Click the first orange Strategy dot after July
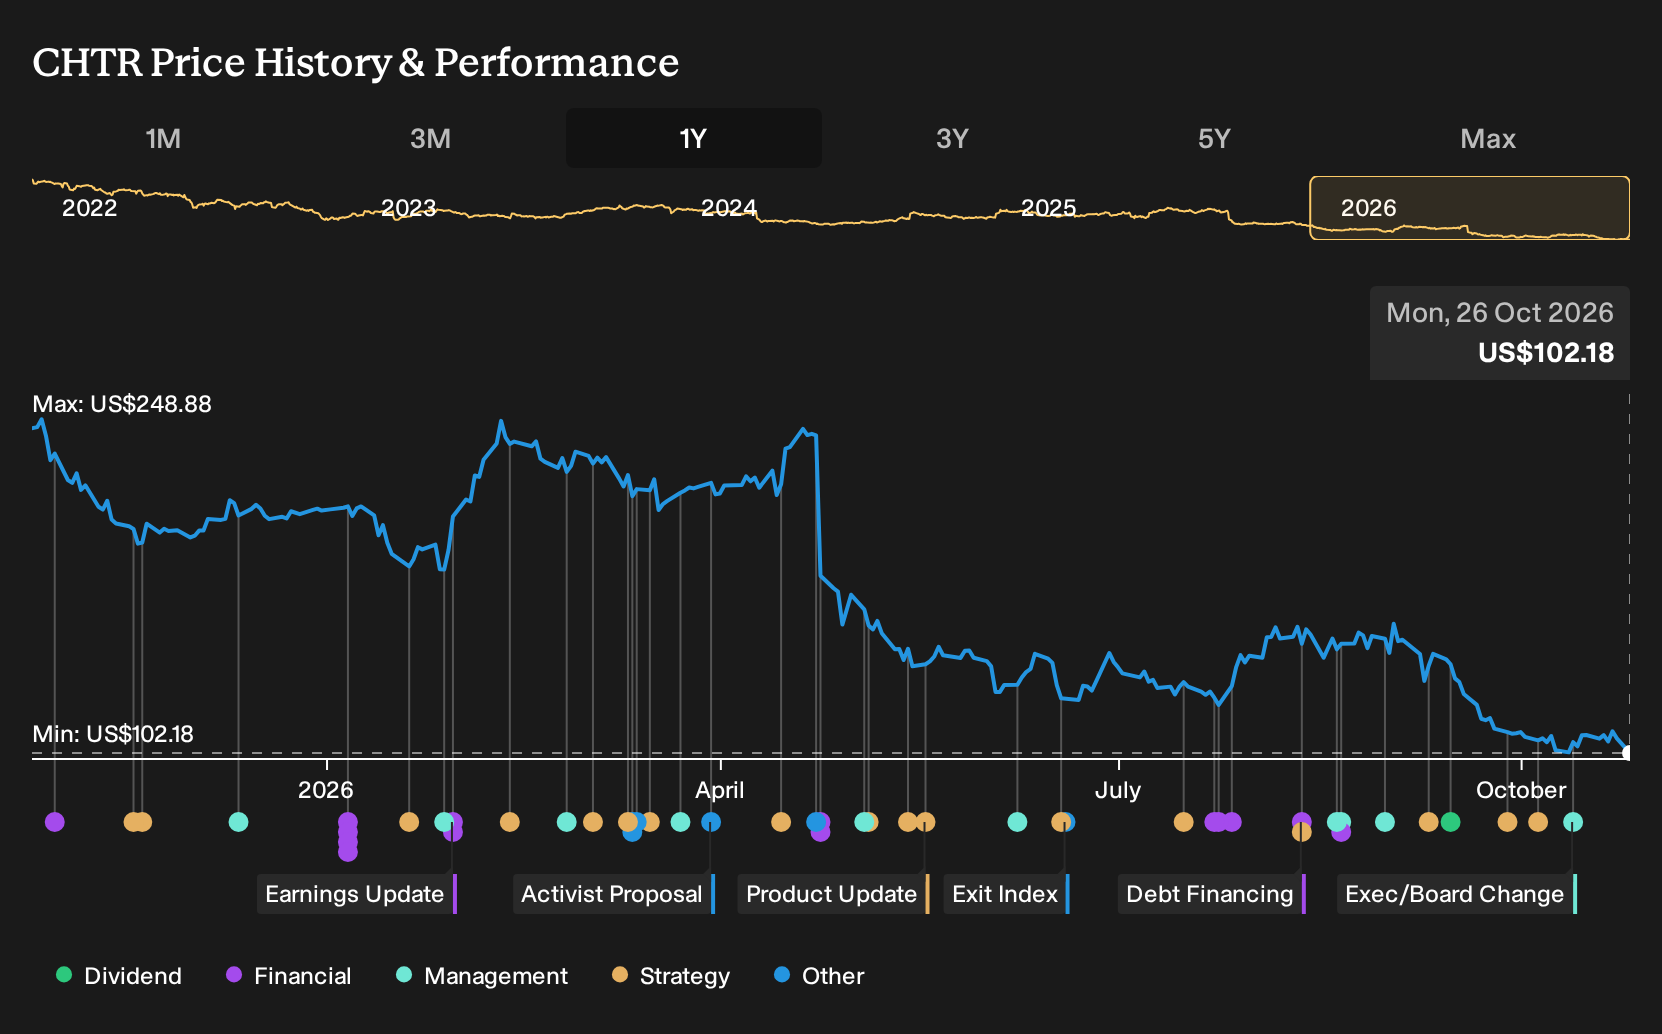1662x1034 pixels. pyautogui.click(x=1183, y=822)
